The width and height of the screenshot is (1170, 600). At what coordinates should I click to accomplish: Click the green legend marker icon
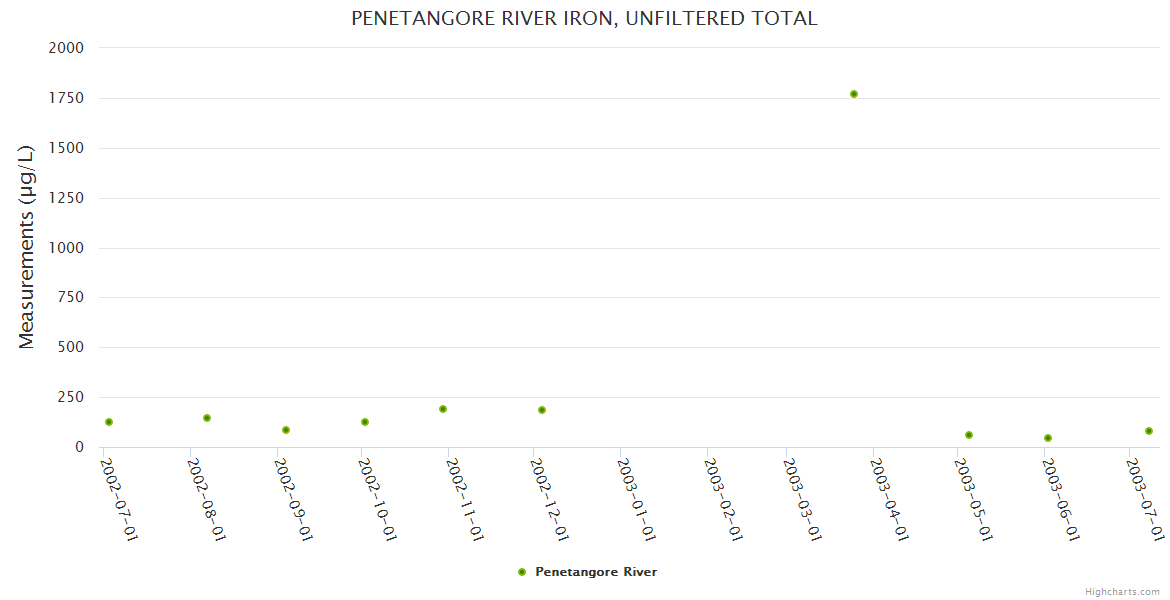[x=521, y=572]
